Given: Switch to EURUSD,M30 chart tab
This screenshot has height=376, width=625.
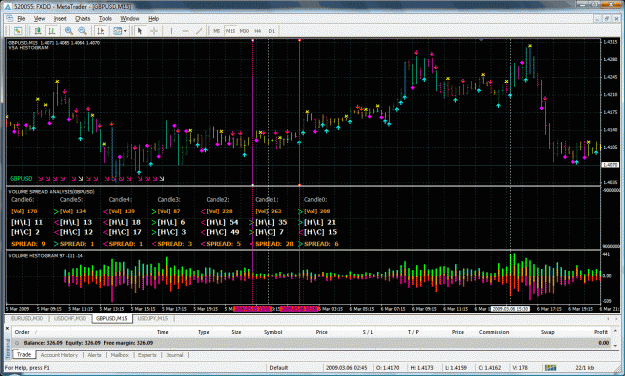Looking at the screenshot, I should 27,319.
